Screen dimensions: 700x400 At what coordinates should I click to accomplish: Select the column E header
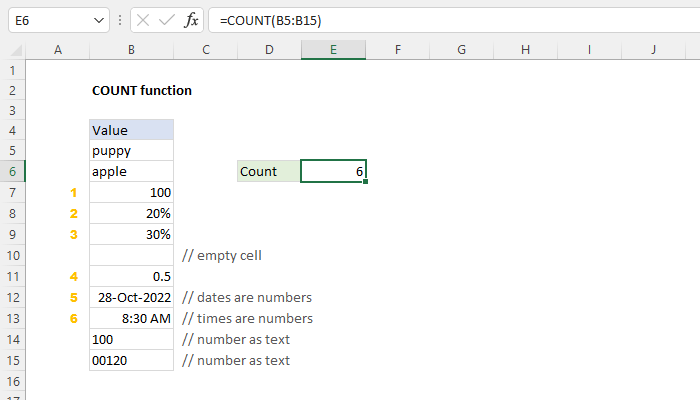[333, 50]
